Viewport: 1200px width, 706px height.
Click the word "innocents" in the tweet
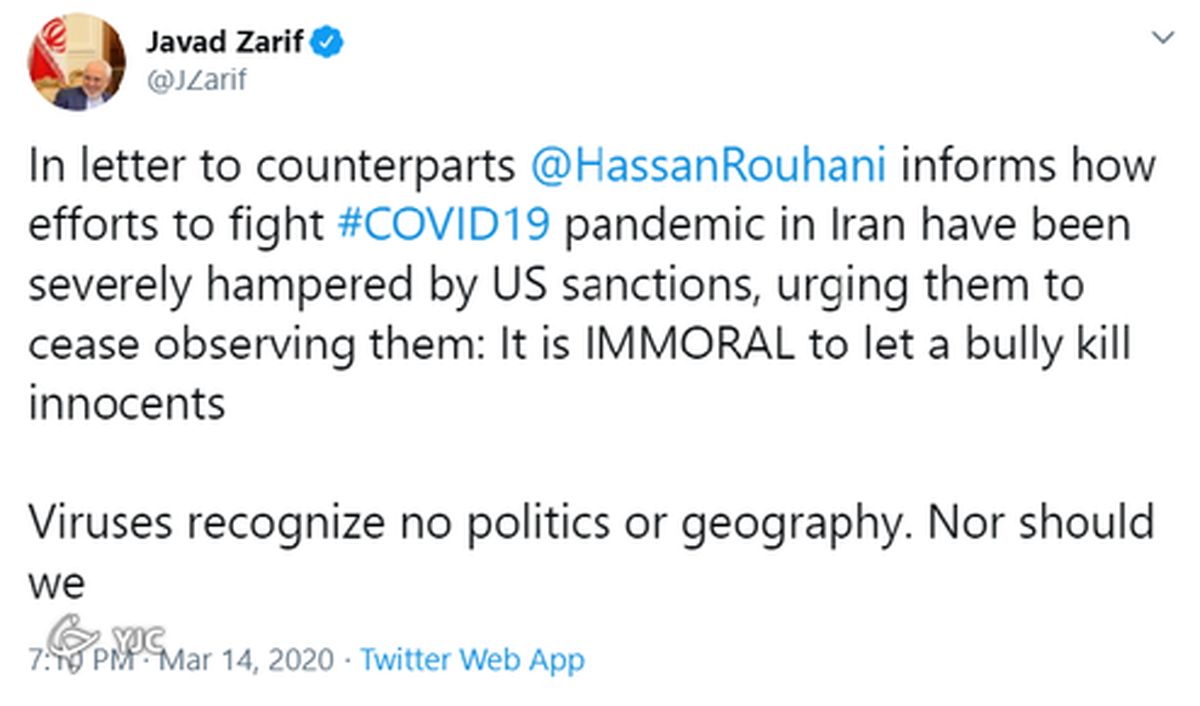click(126, 405)
